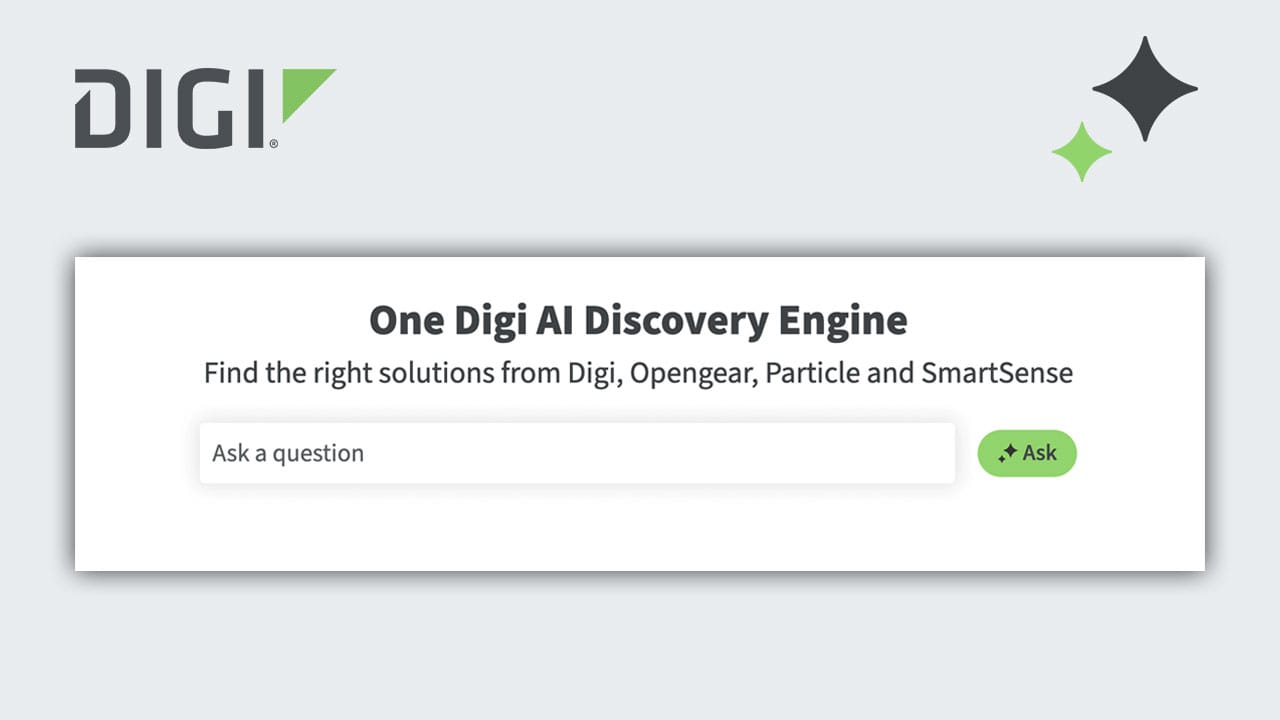Click the letter D in Digi logo
Screen dimensions: 1280x720
pyautogui.click(x=100, y=108)
